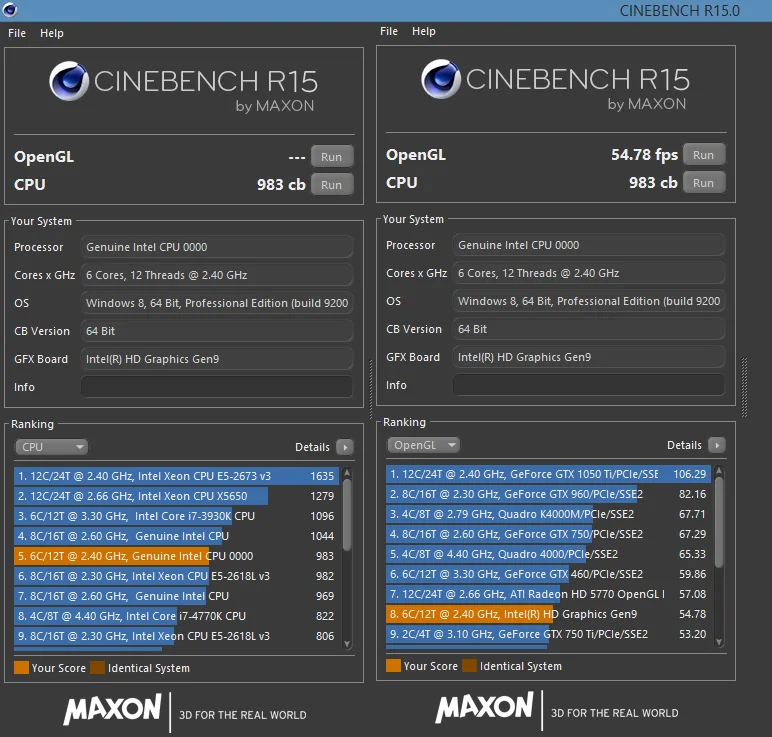Select the Quadro 4000 ranking row
The image size is (772, 737).
pos(548,554)
